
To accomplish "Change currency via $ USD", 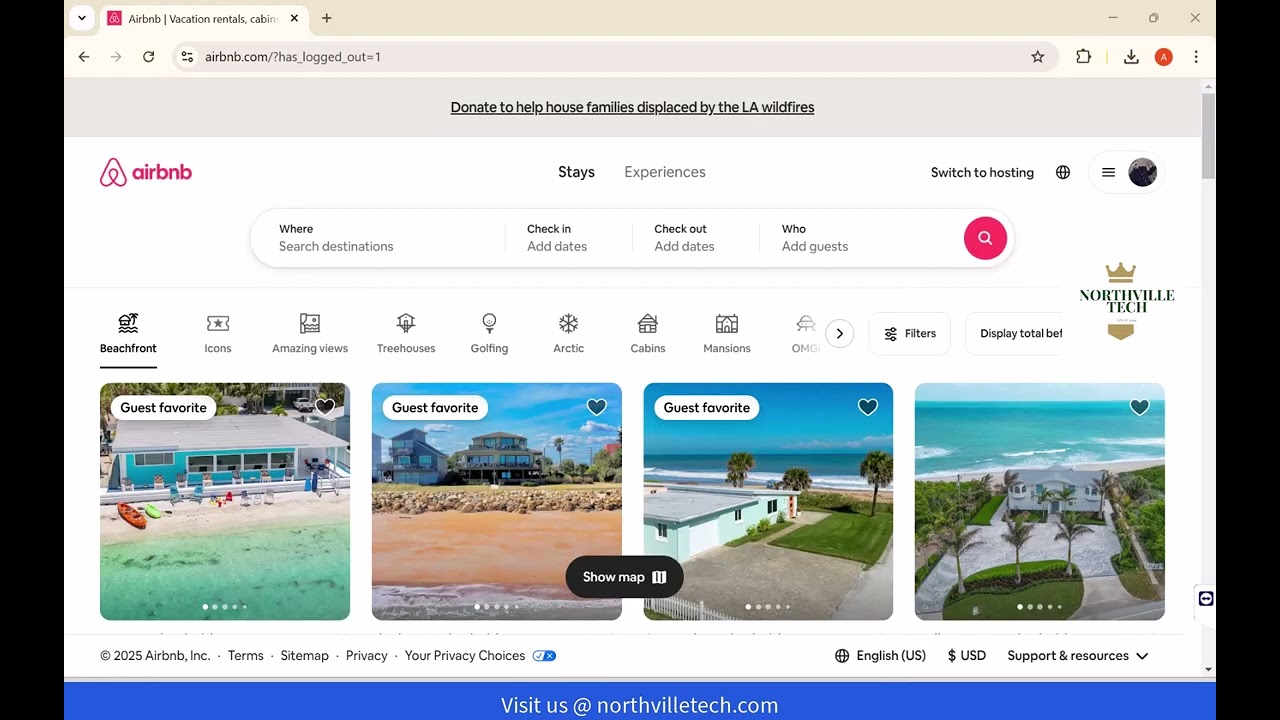I will coord(966,656).
